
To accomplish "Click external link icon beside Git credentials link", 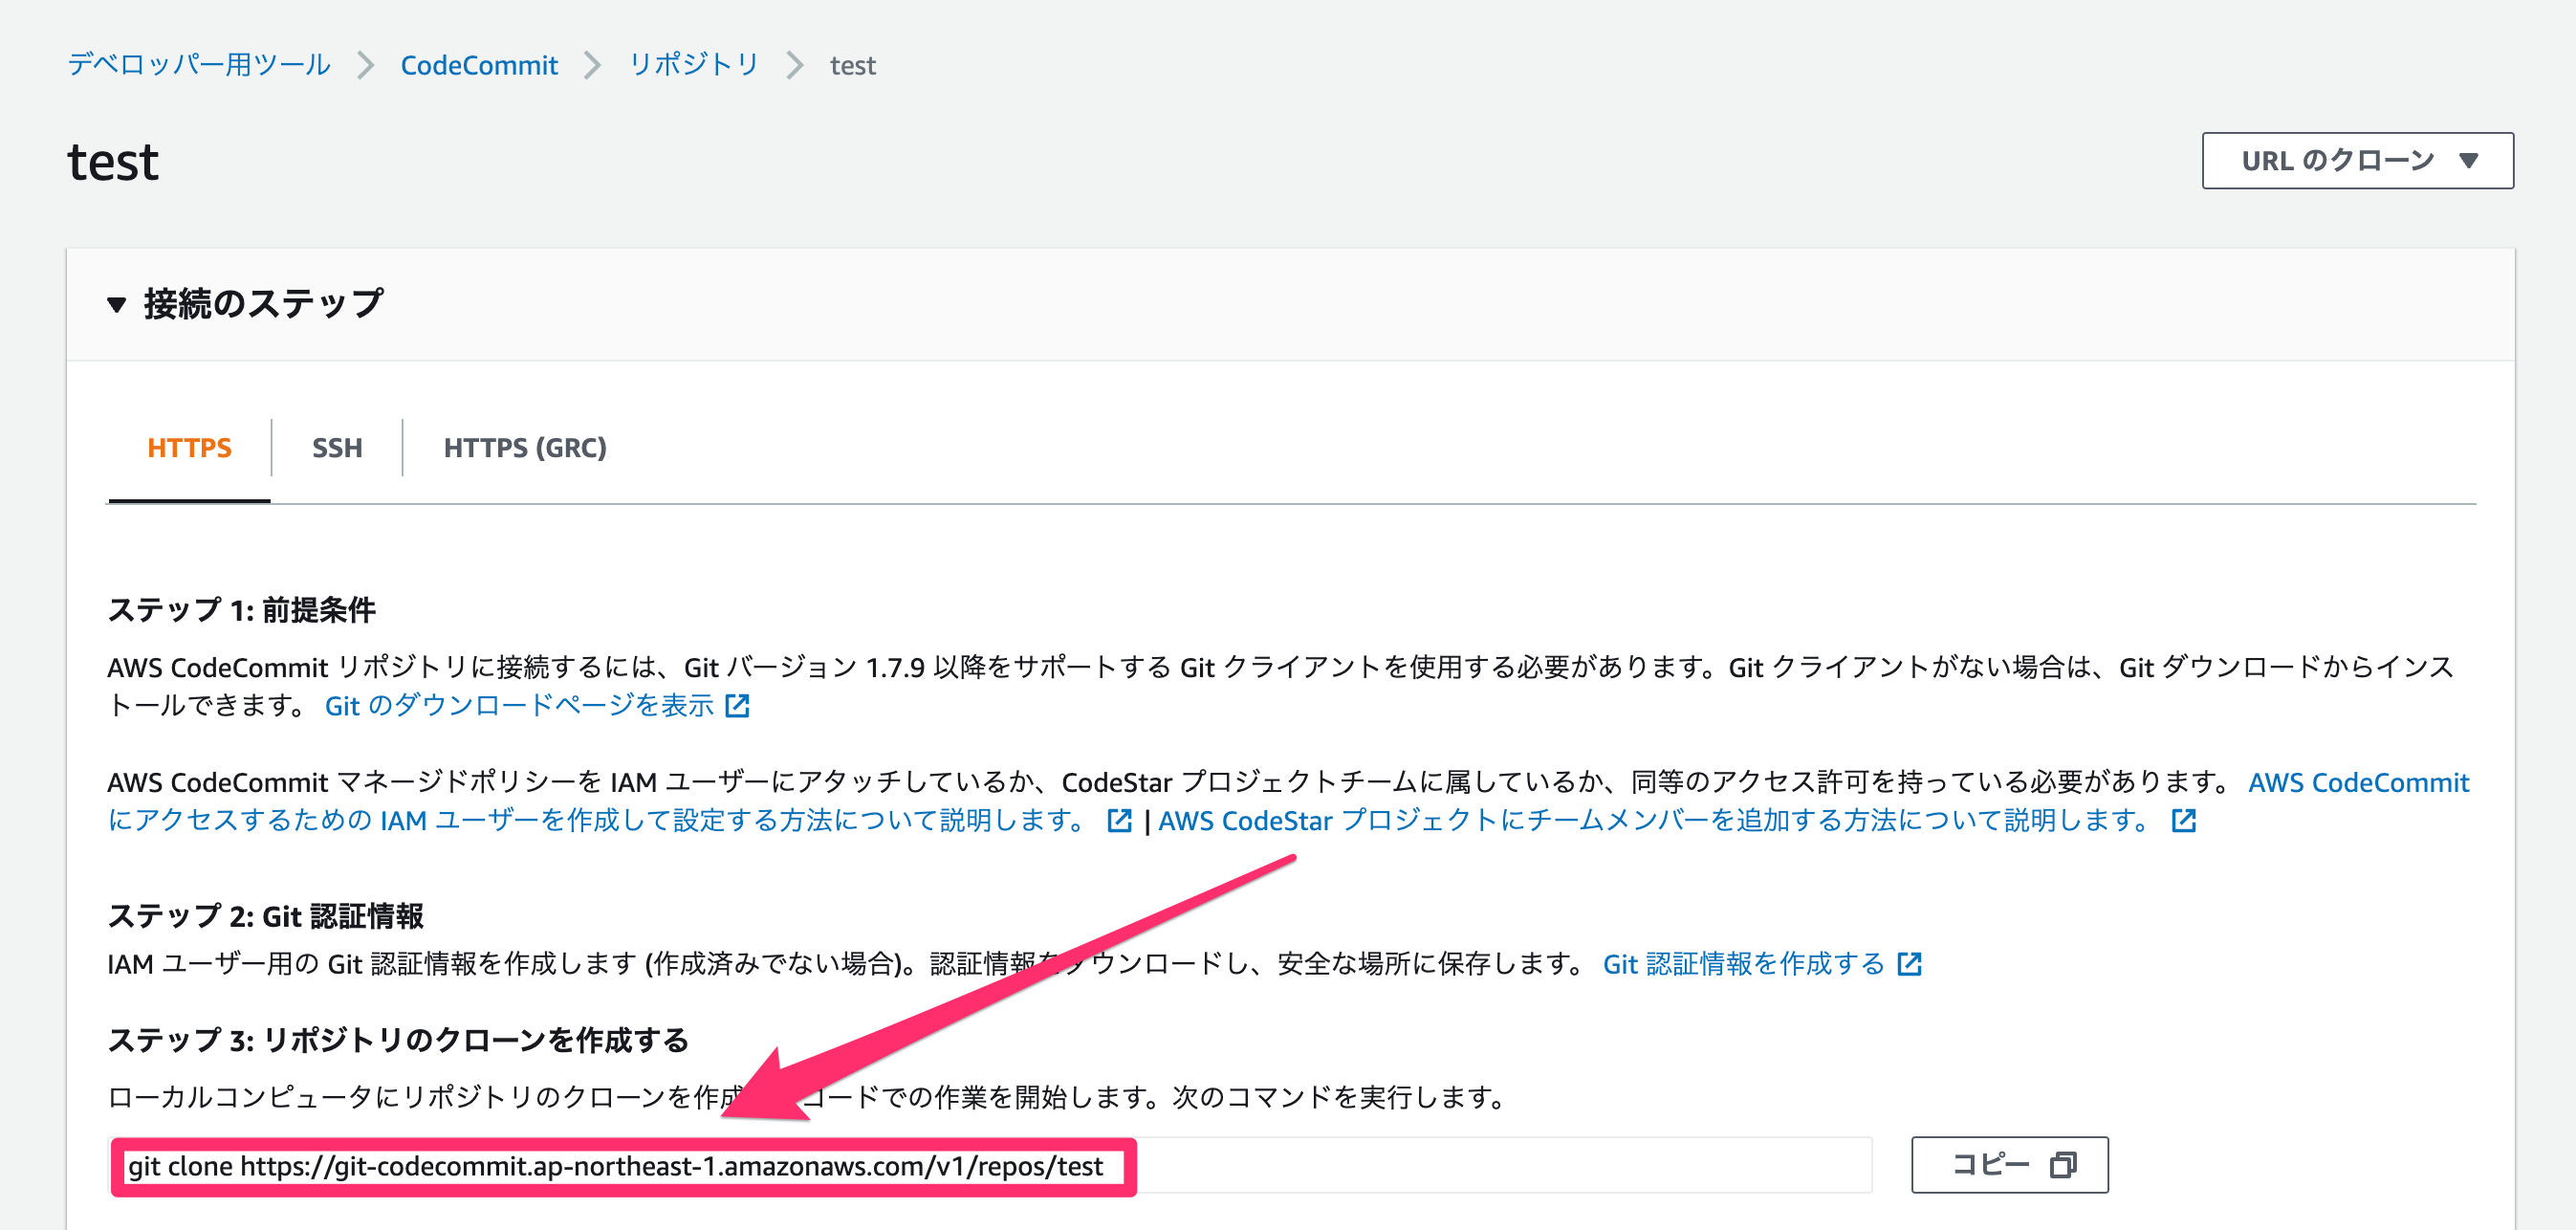I will point(1909,964).
